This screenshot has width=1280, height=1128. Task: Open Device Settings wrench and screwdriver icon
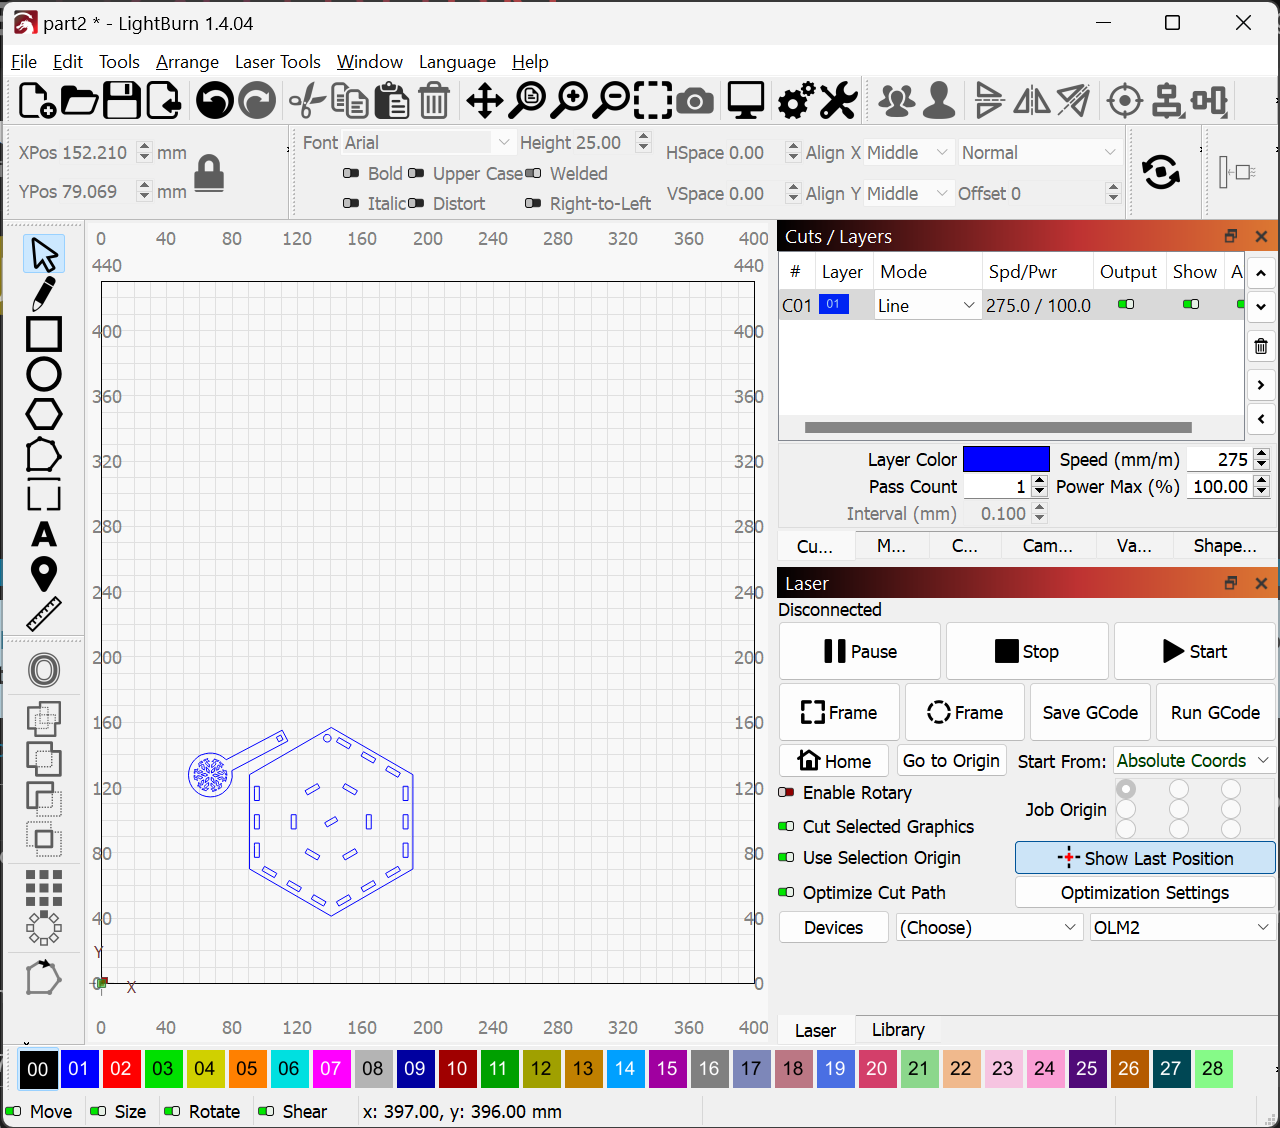click(838, 101)
